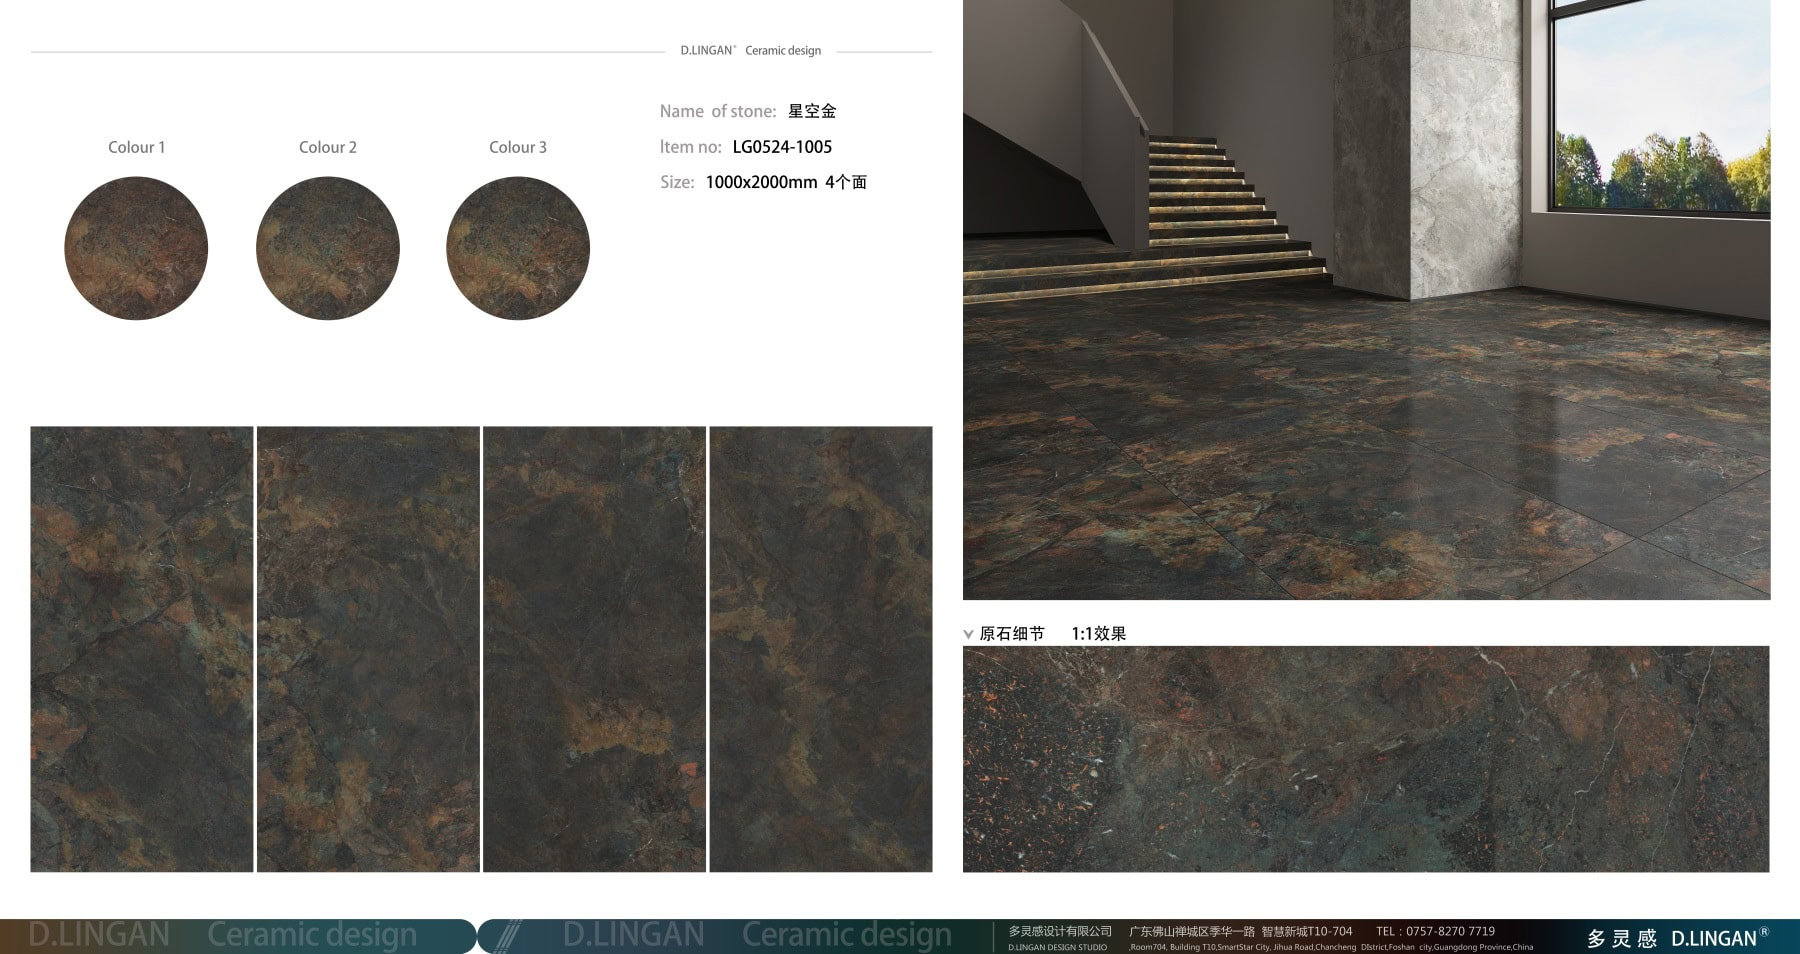Click the third stone slab thumbnail
1800x954 pixels.
594,649
